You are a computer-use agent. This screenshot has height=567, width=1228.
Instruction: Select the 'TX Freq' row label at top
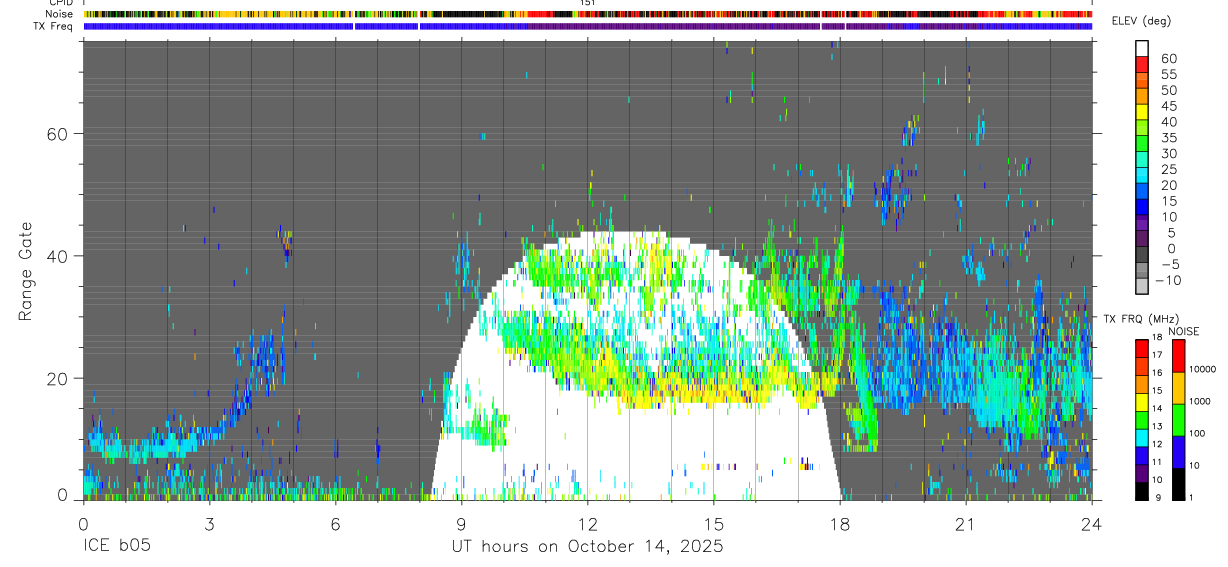(x=53, y=27)
